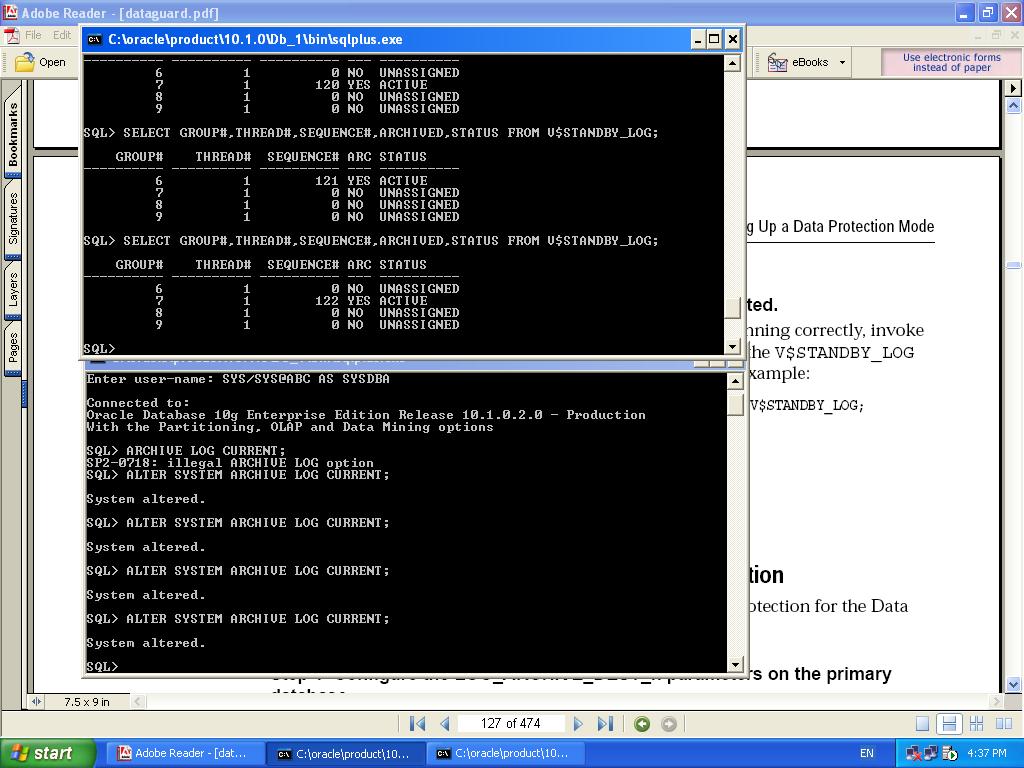The width and height of the screenshot is (1024, 768).
Task: Click the green previous view arrow
Action: 642,724
